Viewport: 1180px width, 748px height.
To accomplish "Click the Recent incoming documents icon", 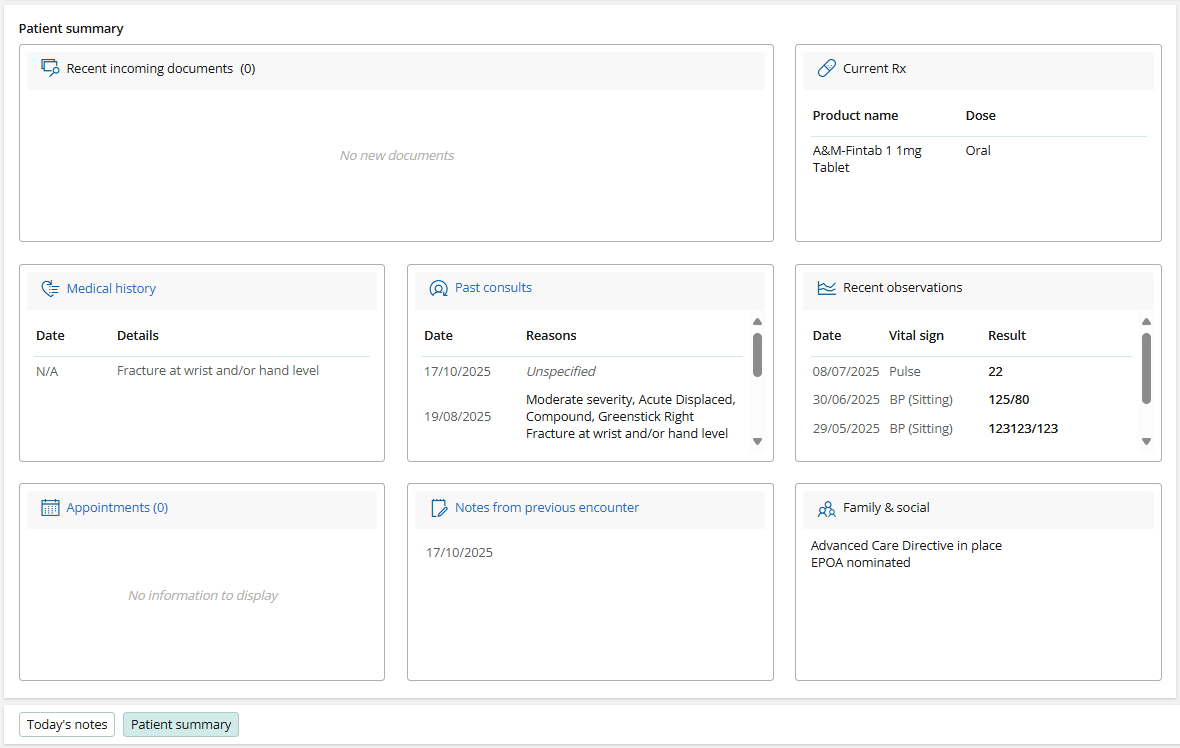I will pos(50,68).
